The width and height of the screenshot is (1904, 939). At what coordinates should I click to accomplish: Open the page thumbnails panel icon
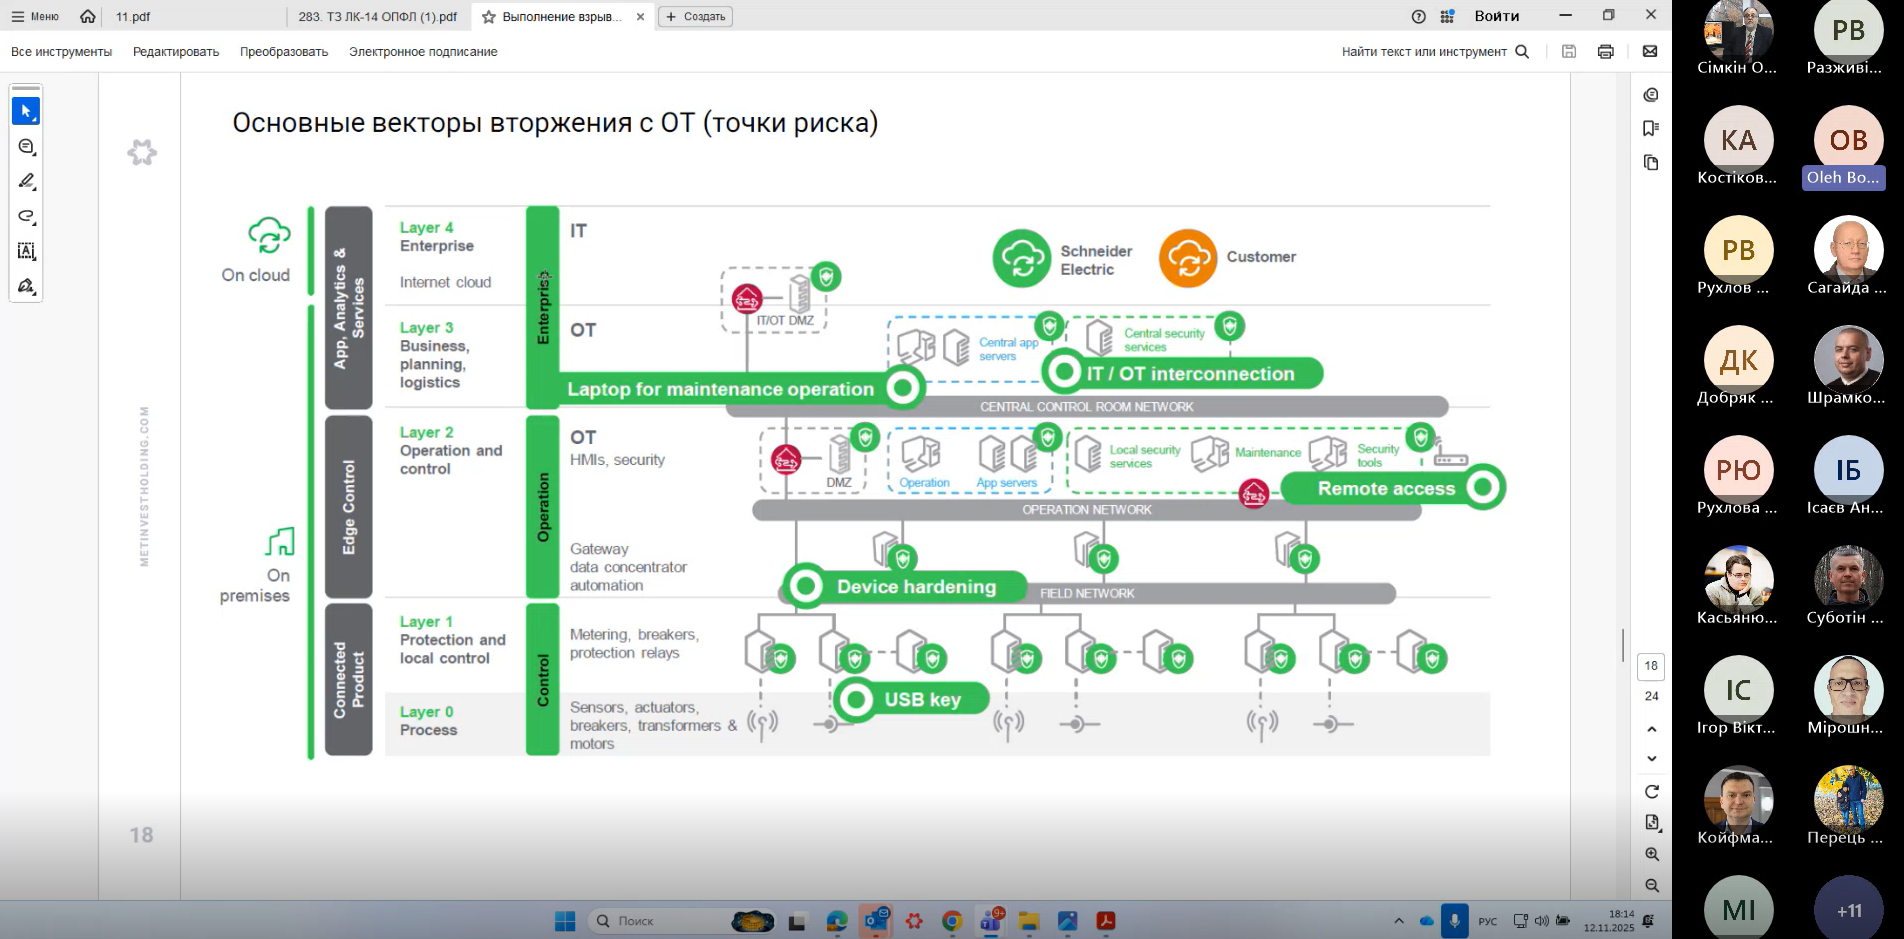click(x=1651, y=163)
